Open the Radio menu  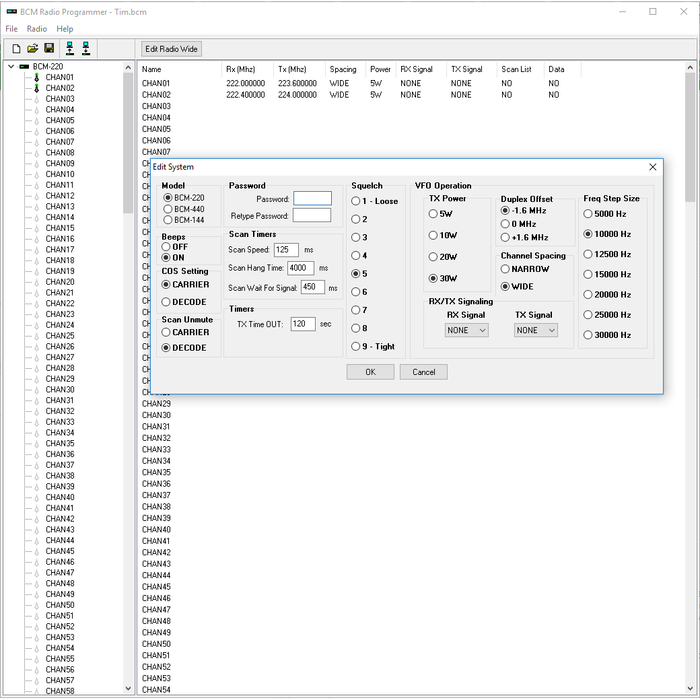click(36, 29)
